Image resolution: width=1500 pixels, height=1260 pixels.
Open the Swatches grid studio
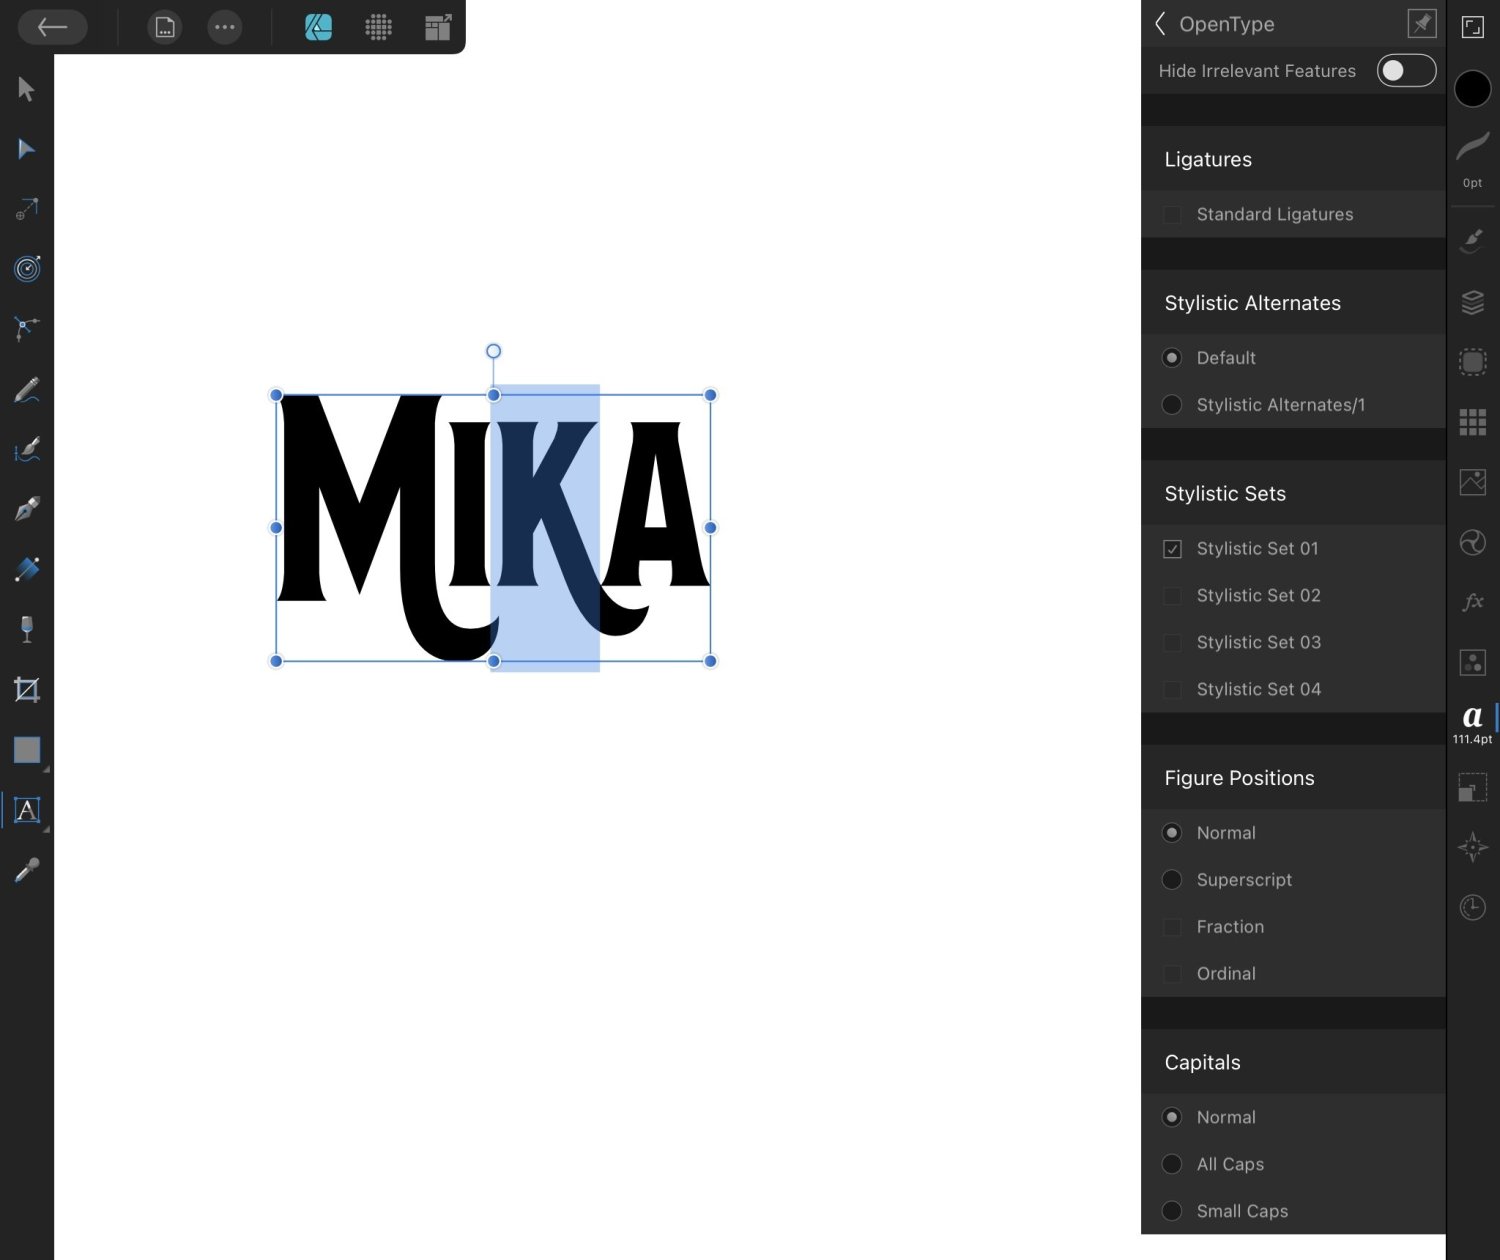[x=1472, y=422]
